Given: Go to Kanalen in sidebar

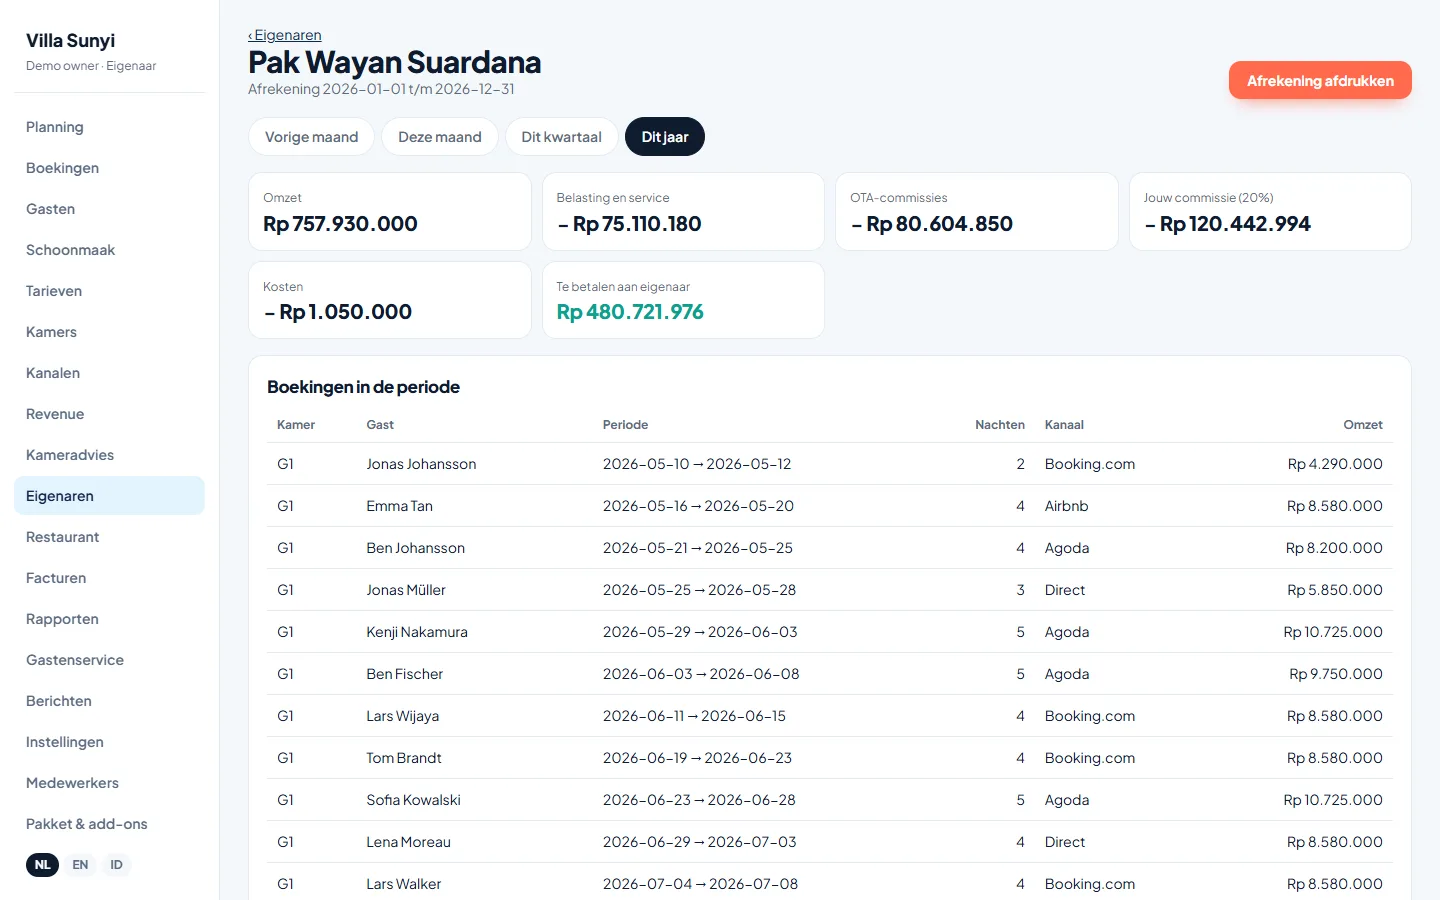Looking at the screenshot, I should 109,373.
